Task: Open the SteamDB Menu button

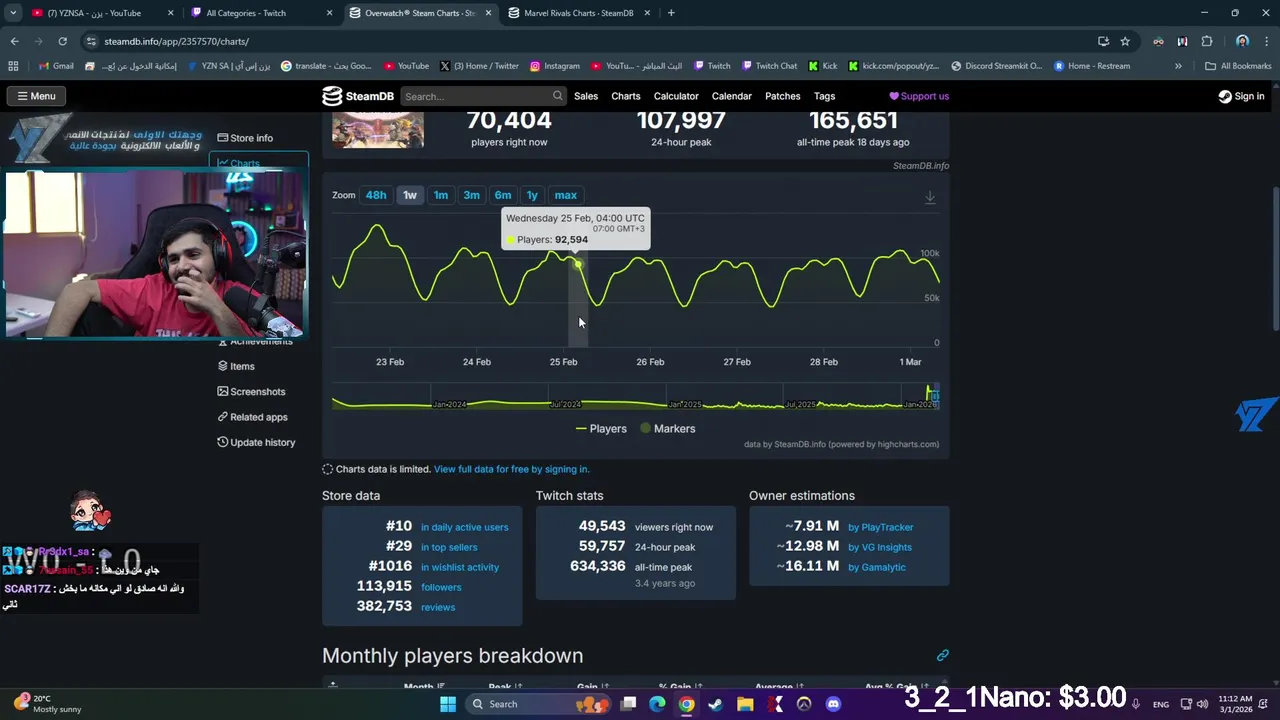Action: tap(35, 96)
